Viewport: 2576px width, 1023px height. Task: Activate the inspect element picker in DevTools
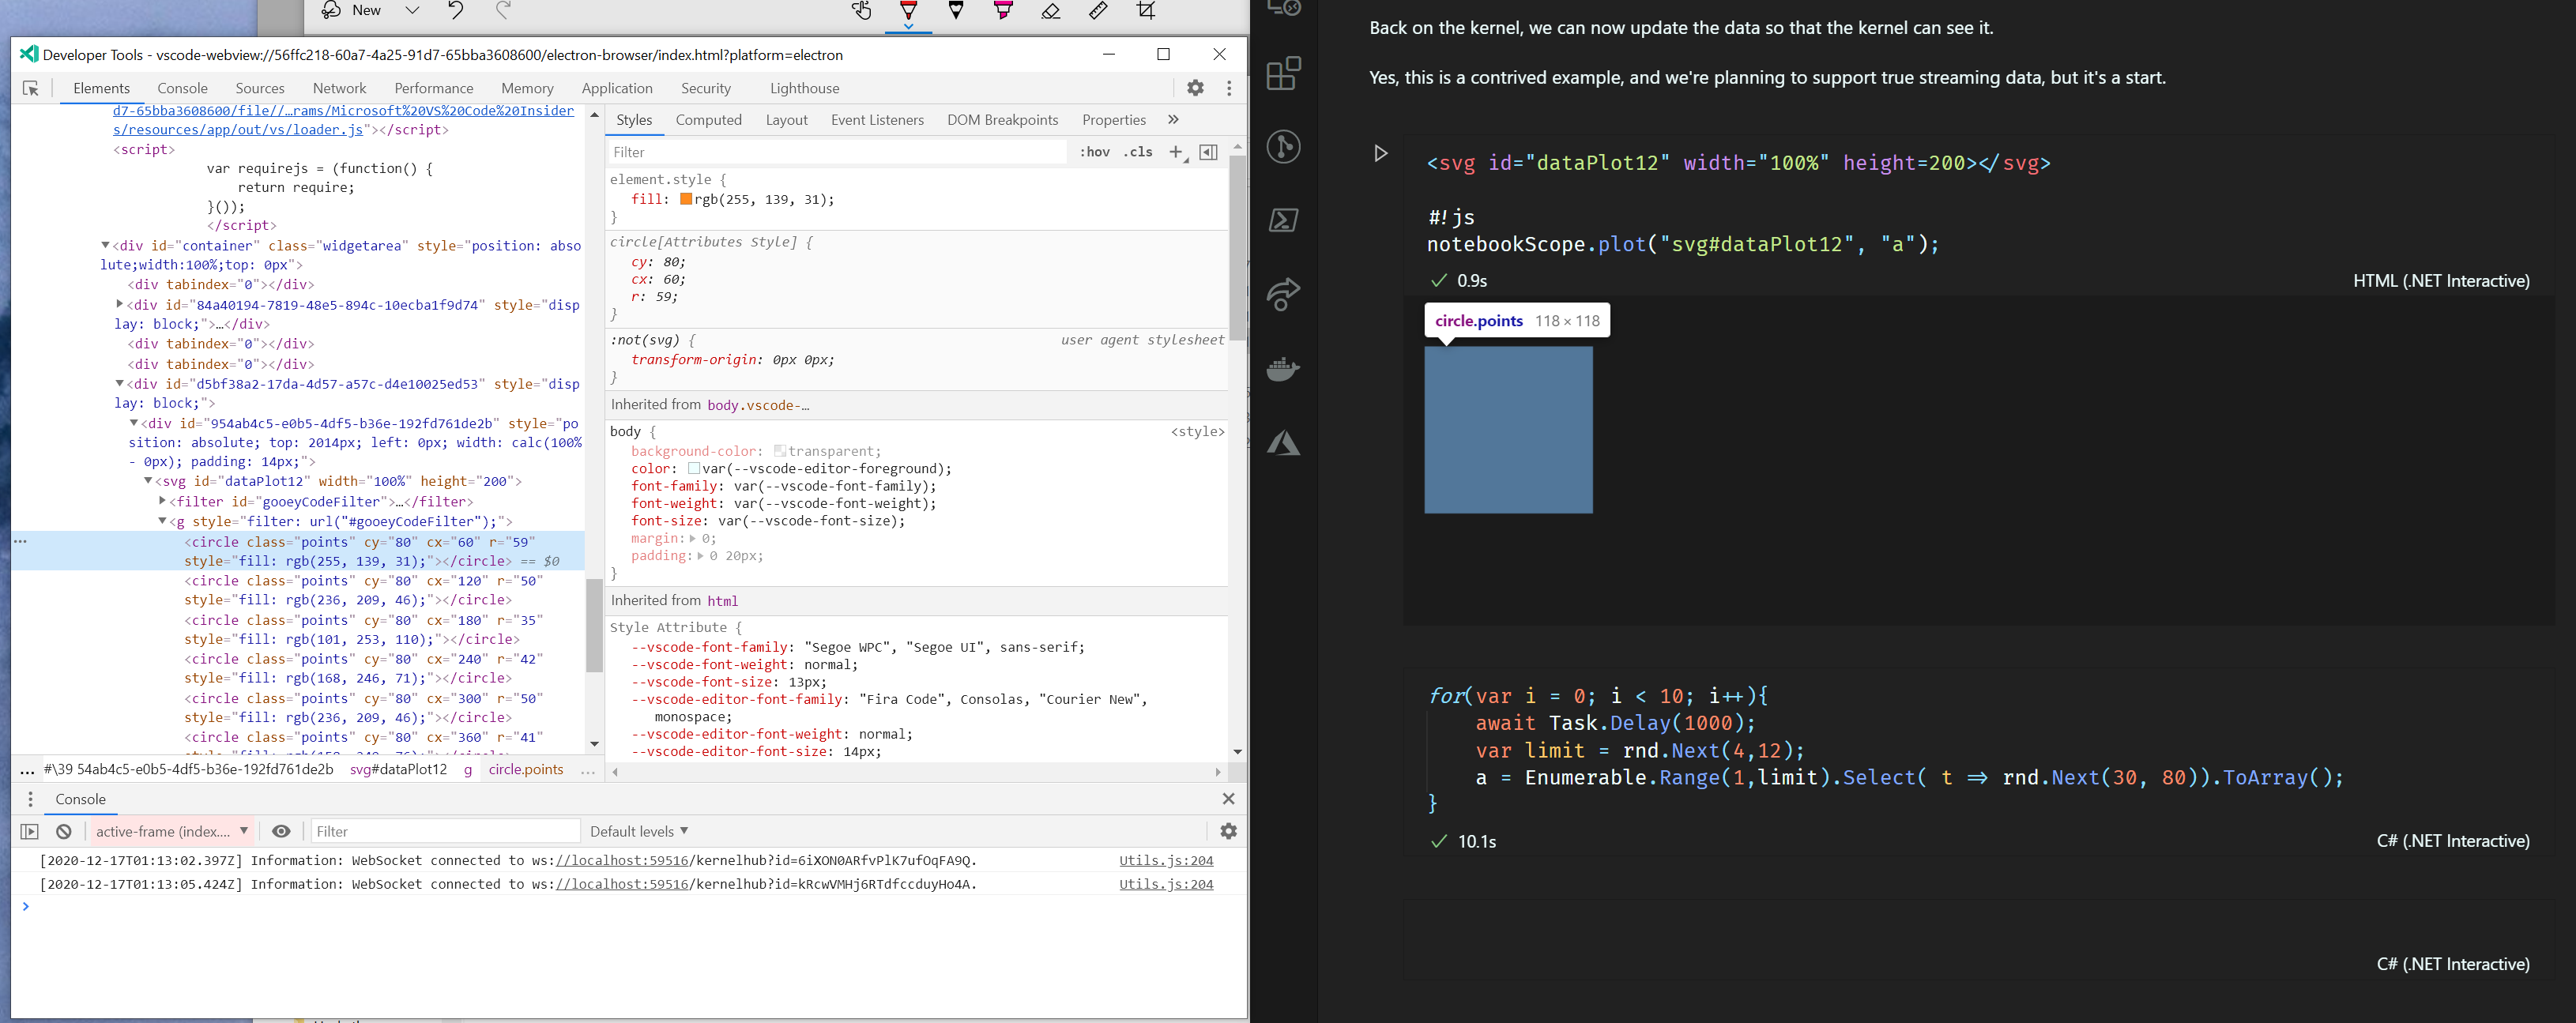point(31,88)
